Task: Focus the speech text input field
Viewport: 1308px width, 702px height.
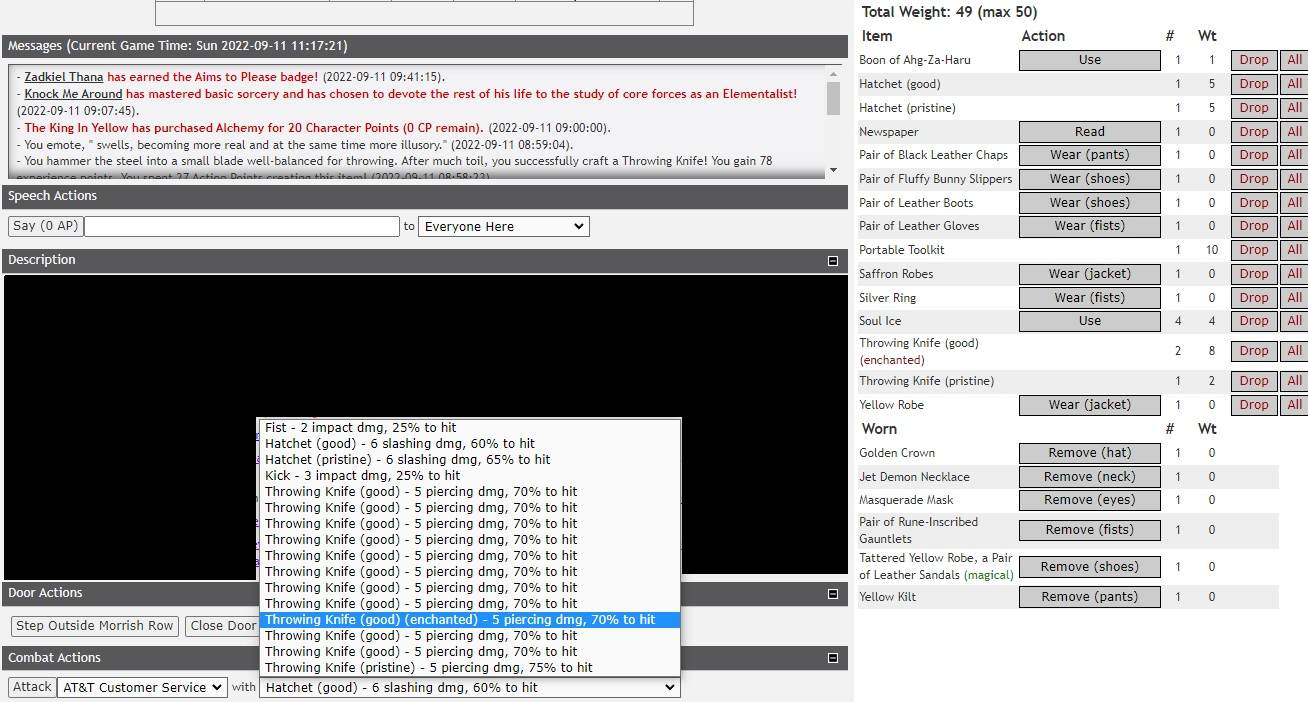Action: (x=242, y=227)
